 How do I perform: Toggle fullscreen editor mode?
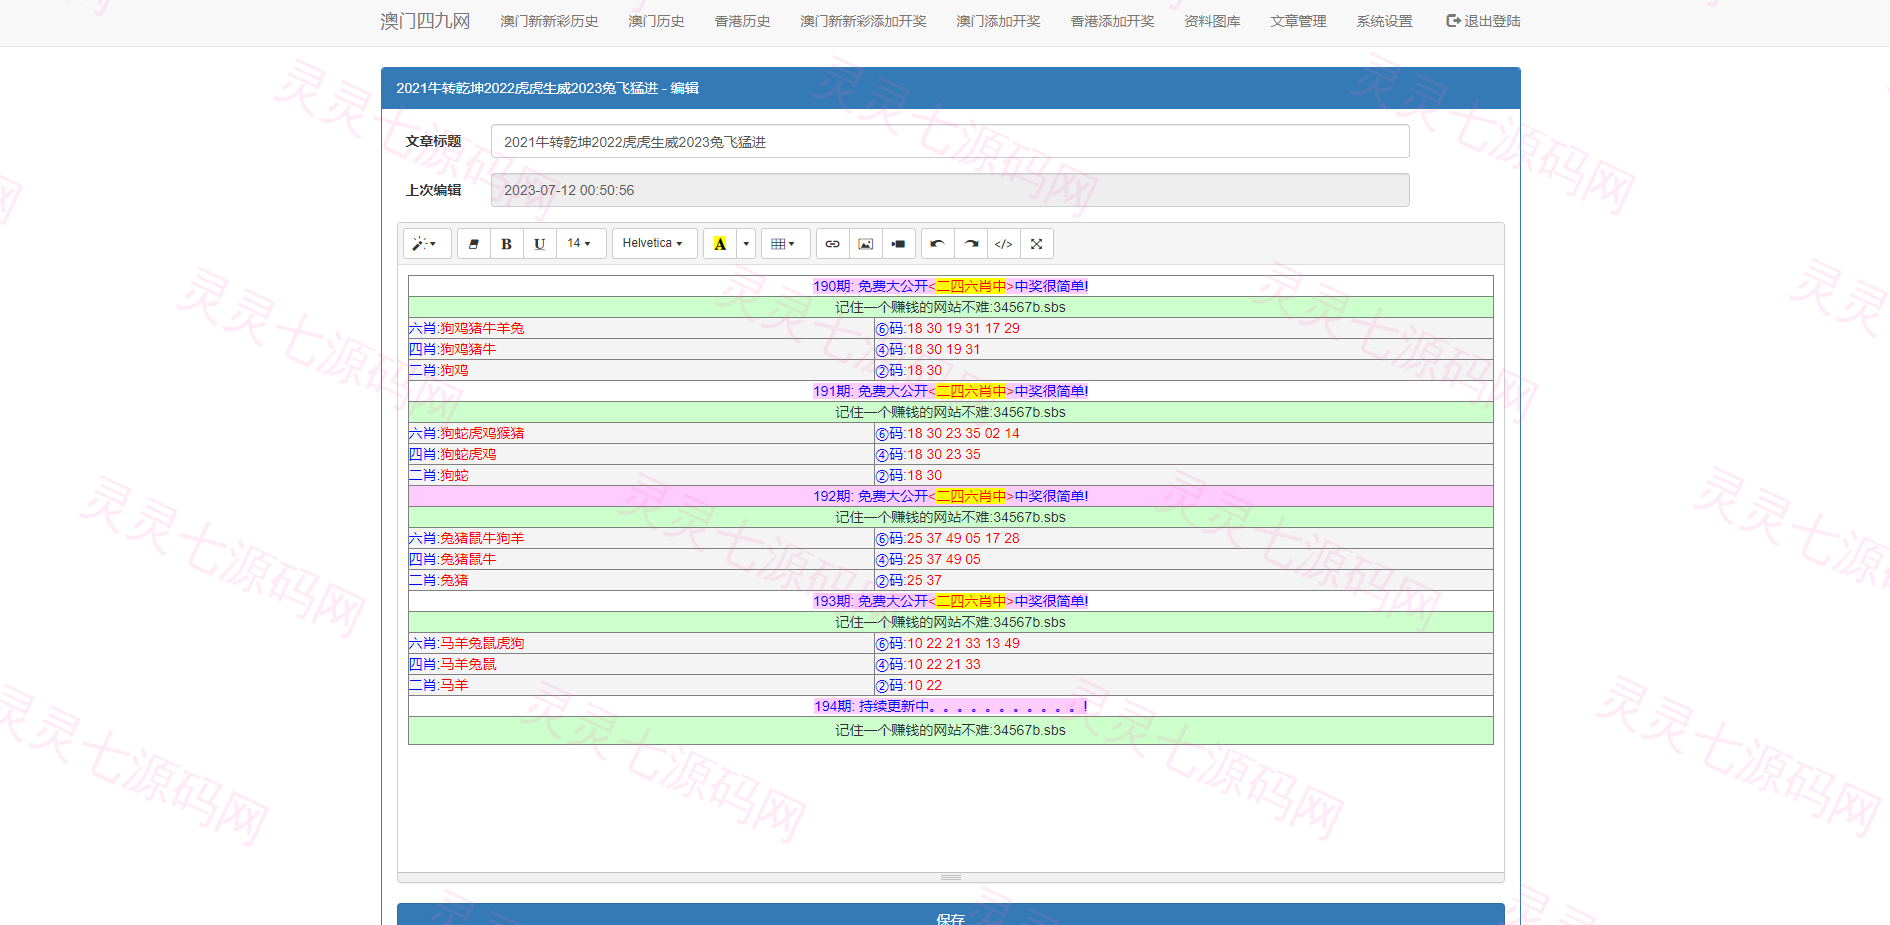click(x=1037, y=244)
